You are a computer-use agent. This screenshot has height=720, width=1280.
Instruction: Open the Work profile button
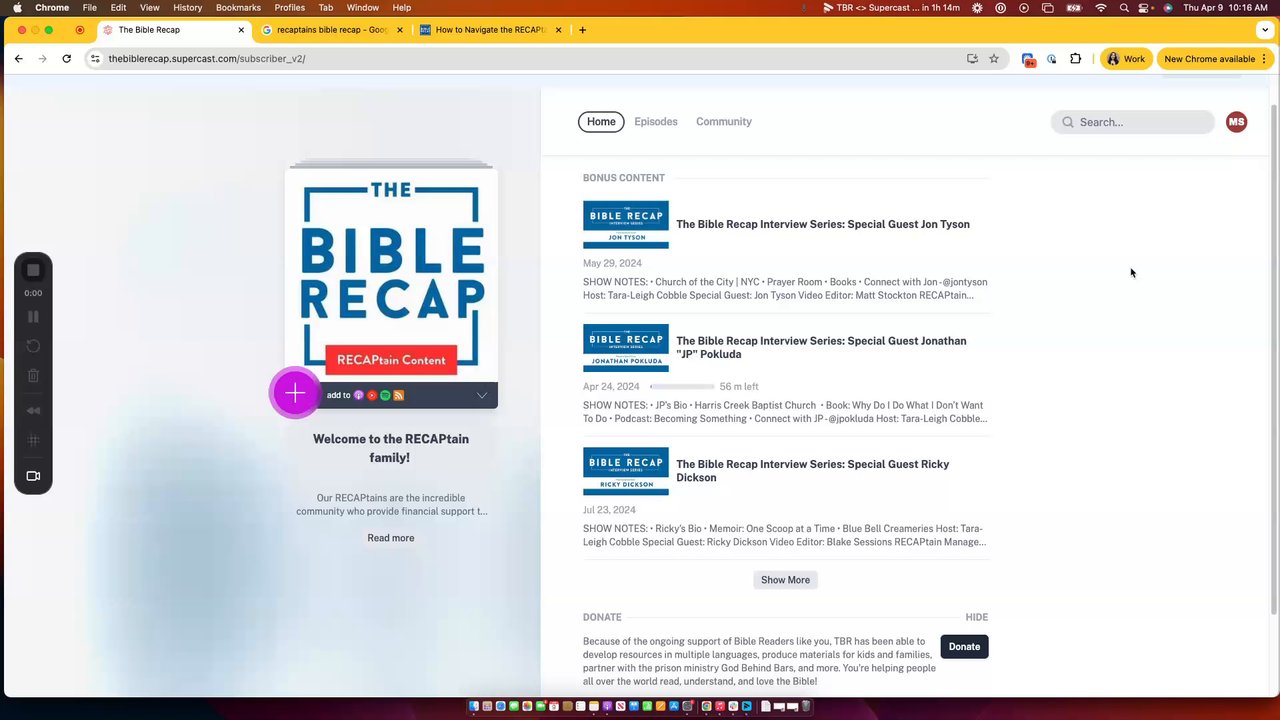click(1126, 59)
